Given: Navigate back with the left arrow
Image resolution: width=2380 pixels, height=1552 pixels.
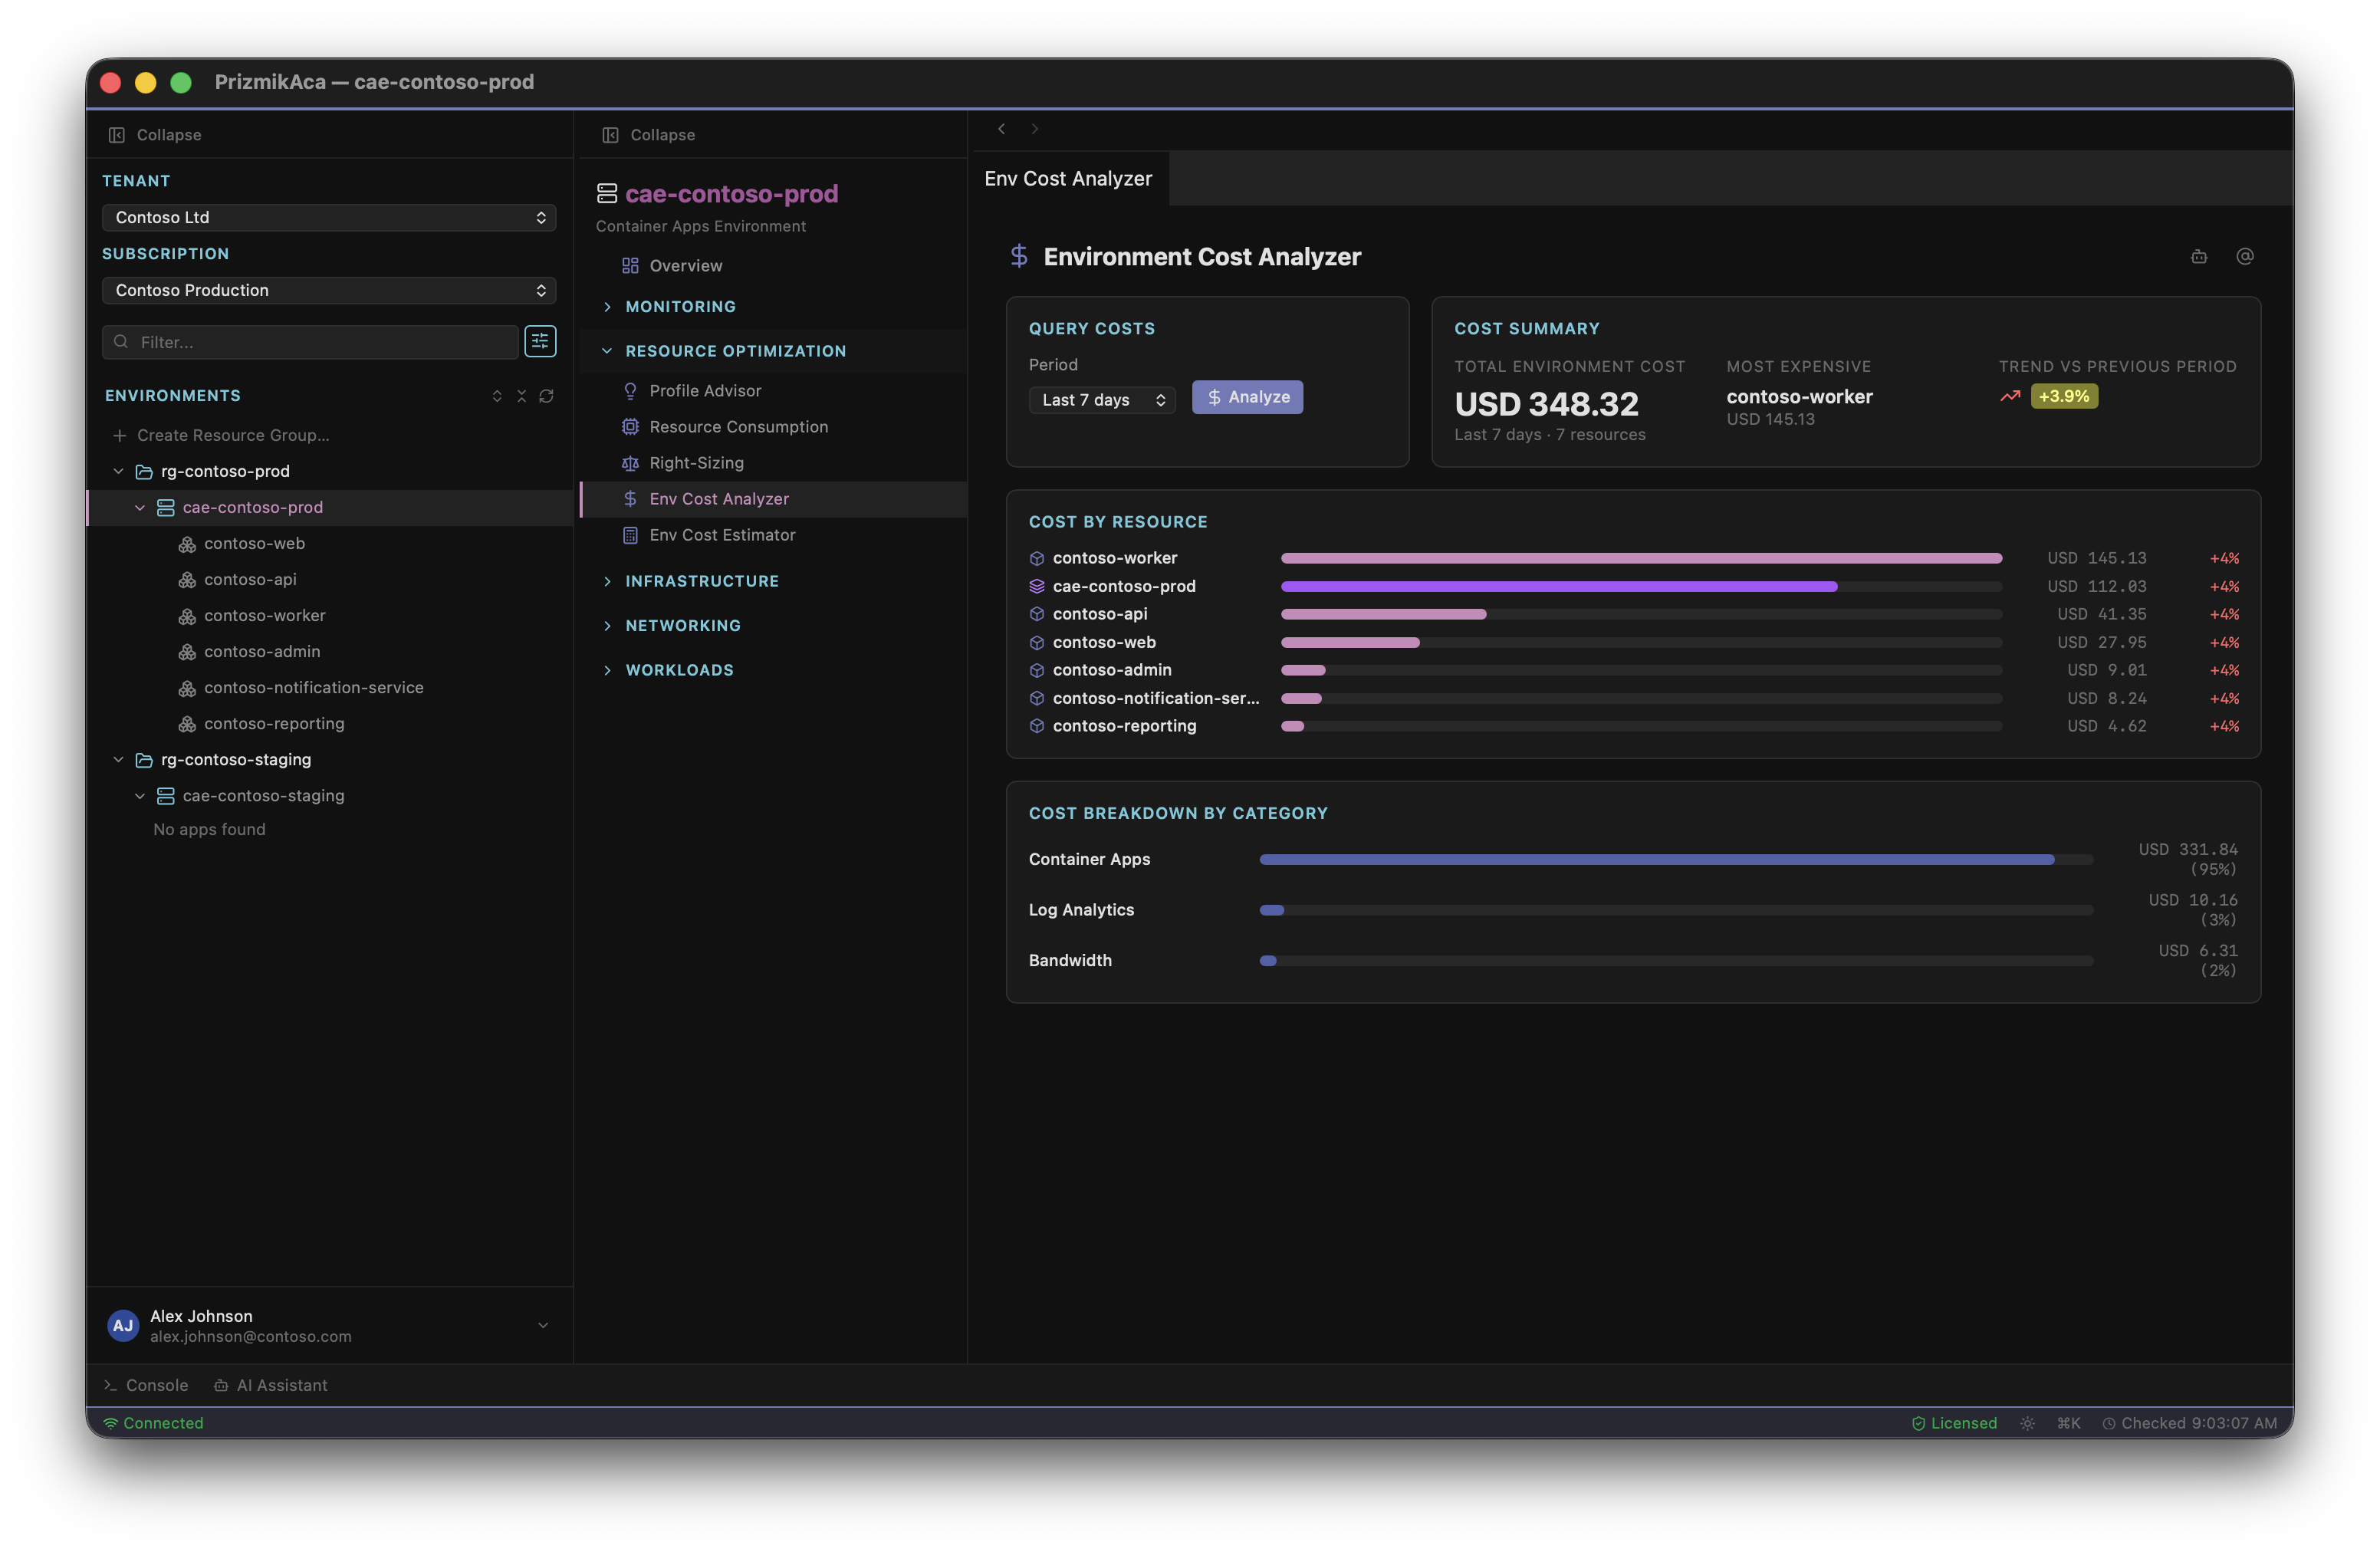Looking at the screenshot, I should 1001,129.
